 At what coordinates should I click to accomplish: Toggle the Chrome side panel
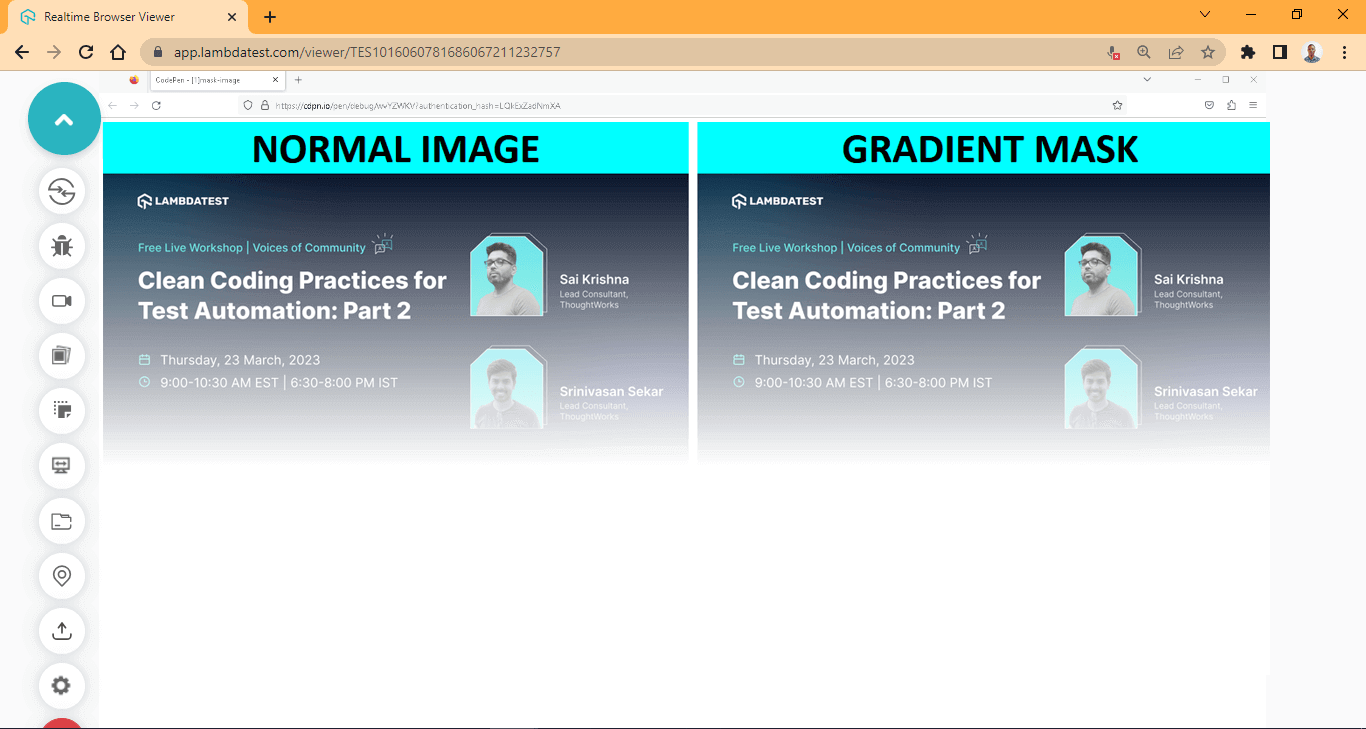pos(1280,52)
